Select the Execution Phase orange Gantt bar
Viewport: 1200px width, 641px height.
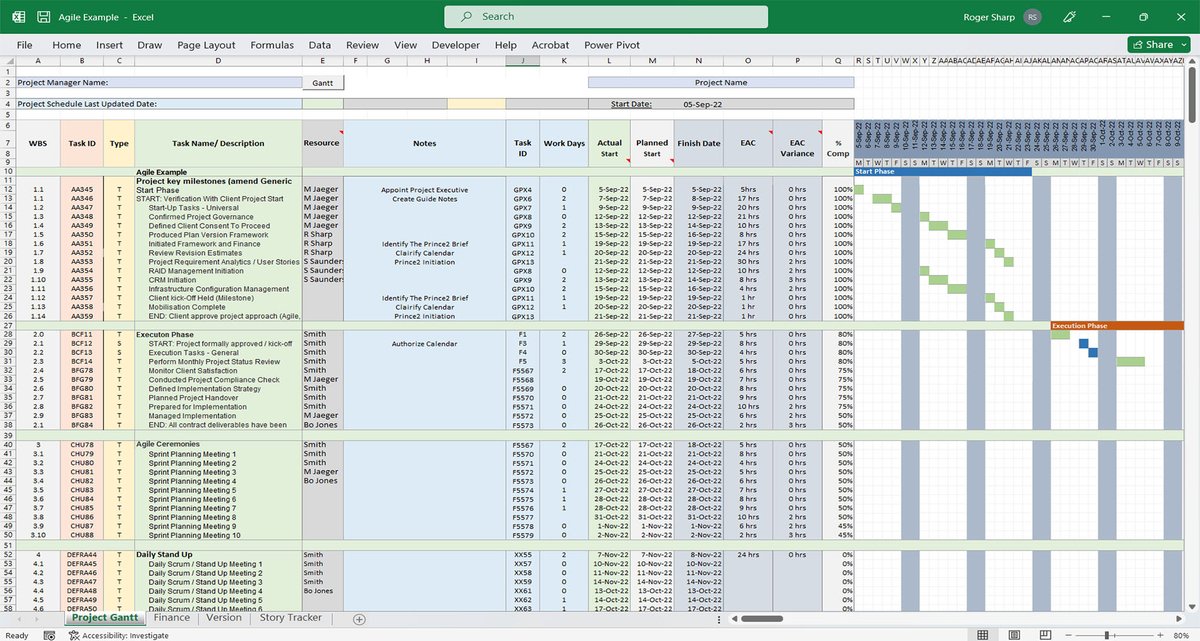tap(1117, 325)
